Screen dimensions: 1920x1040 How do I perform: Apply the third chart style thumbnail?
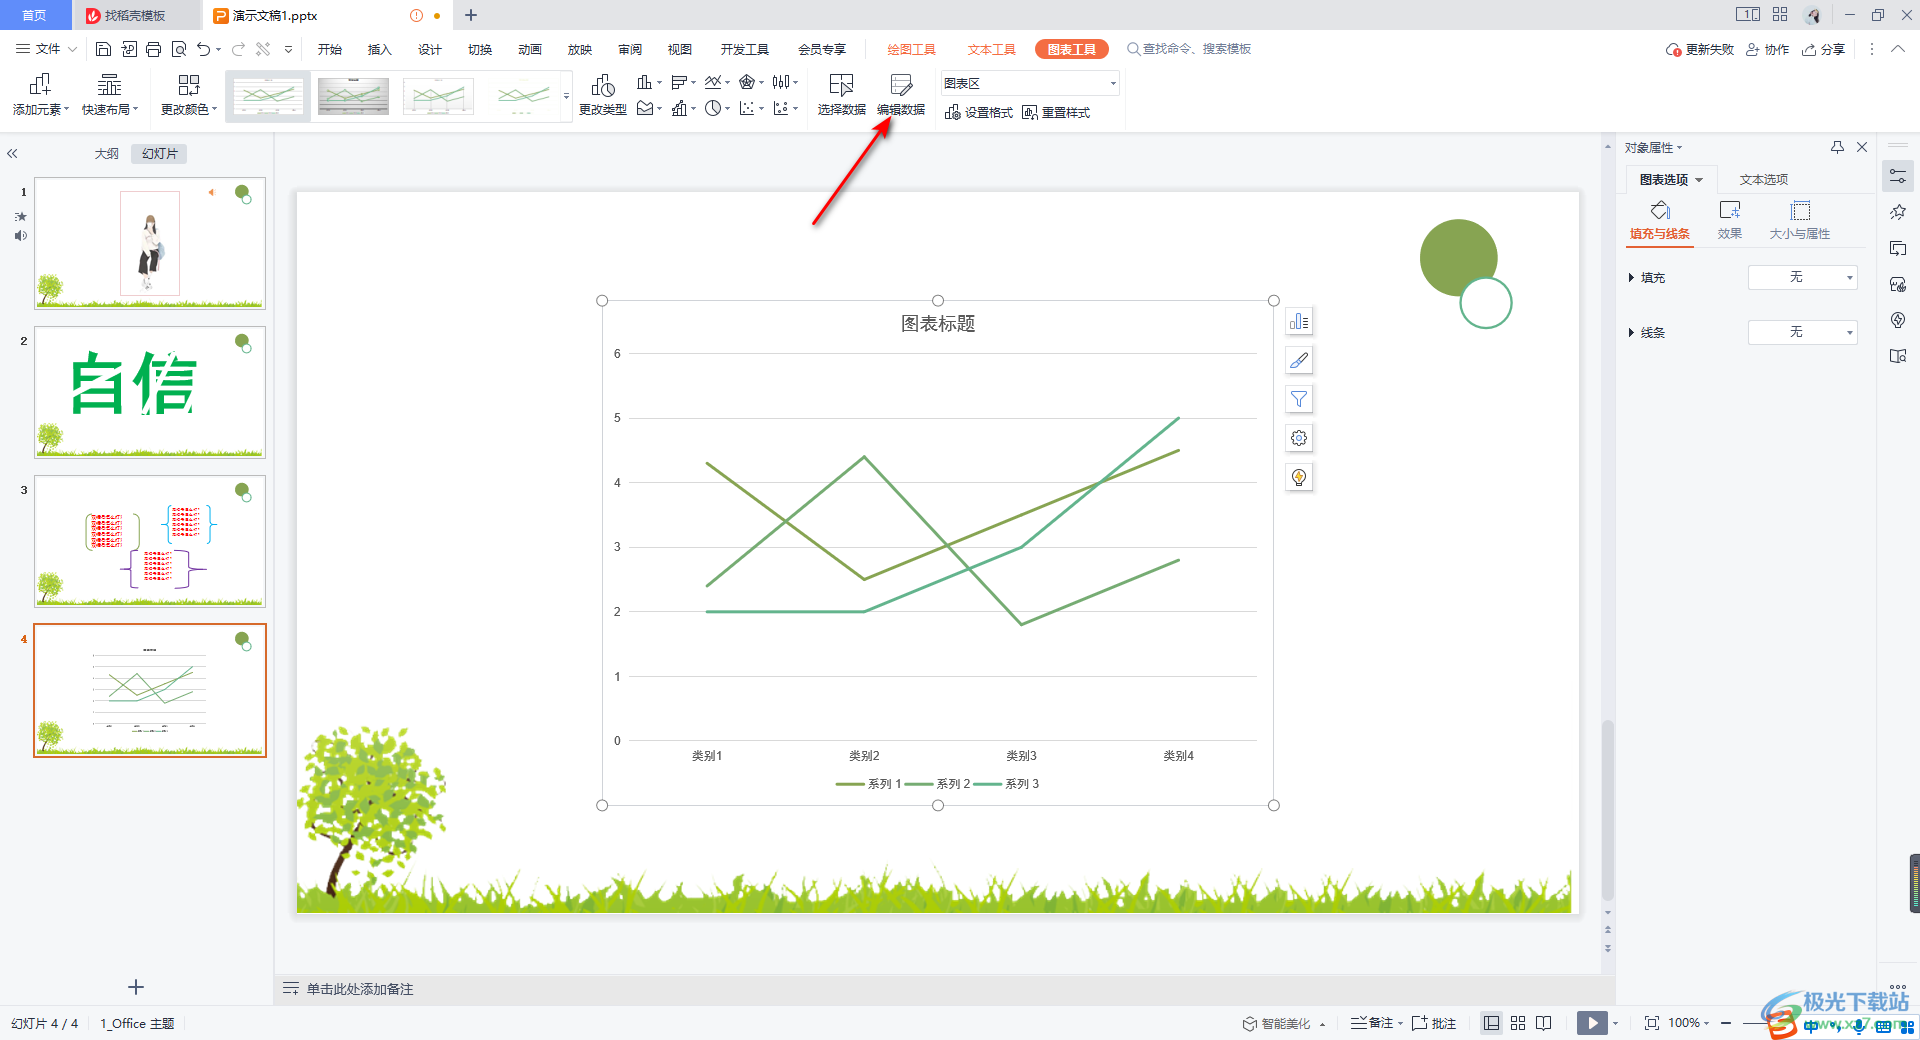click(x=438, y=96)
